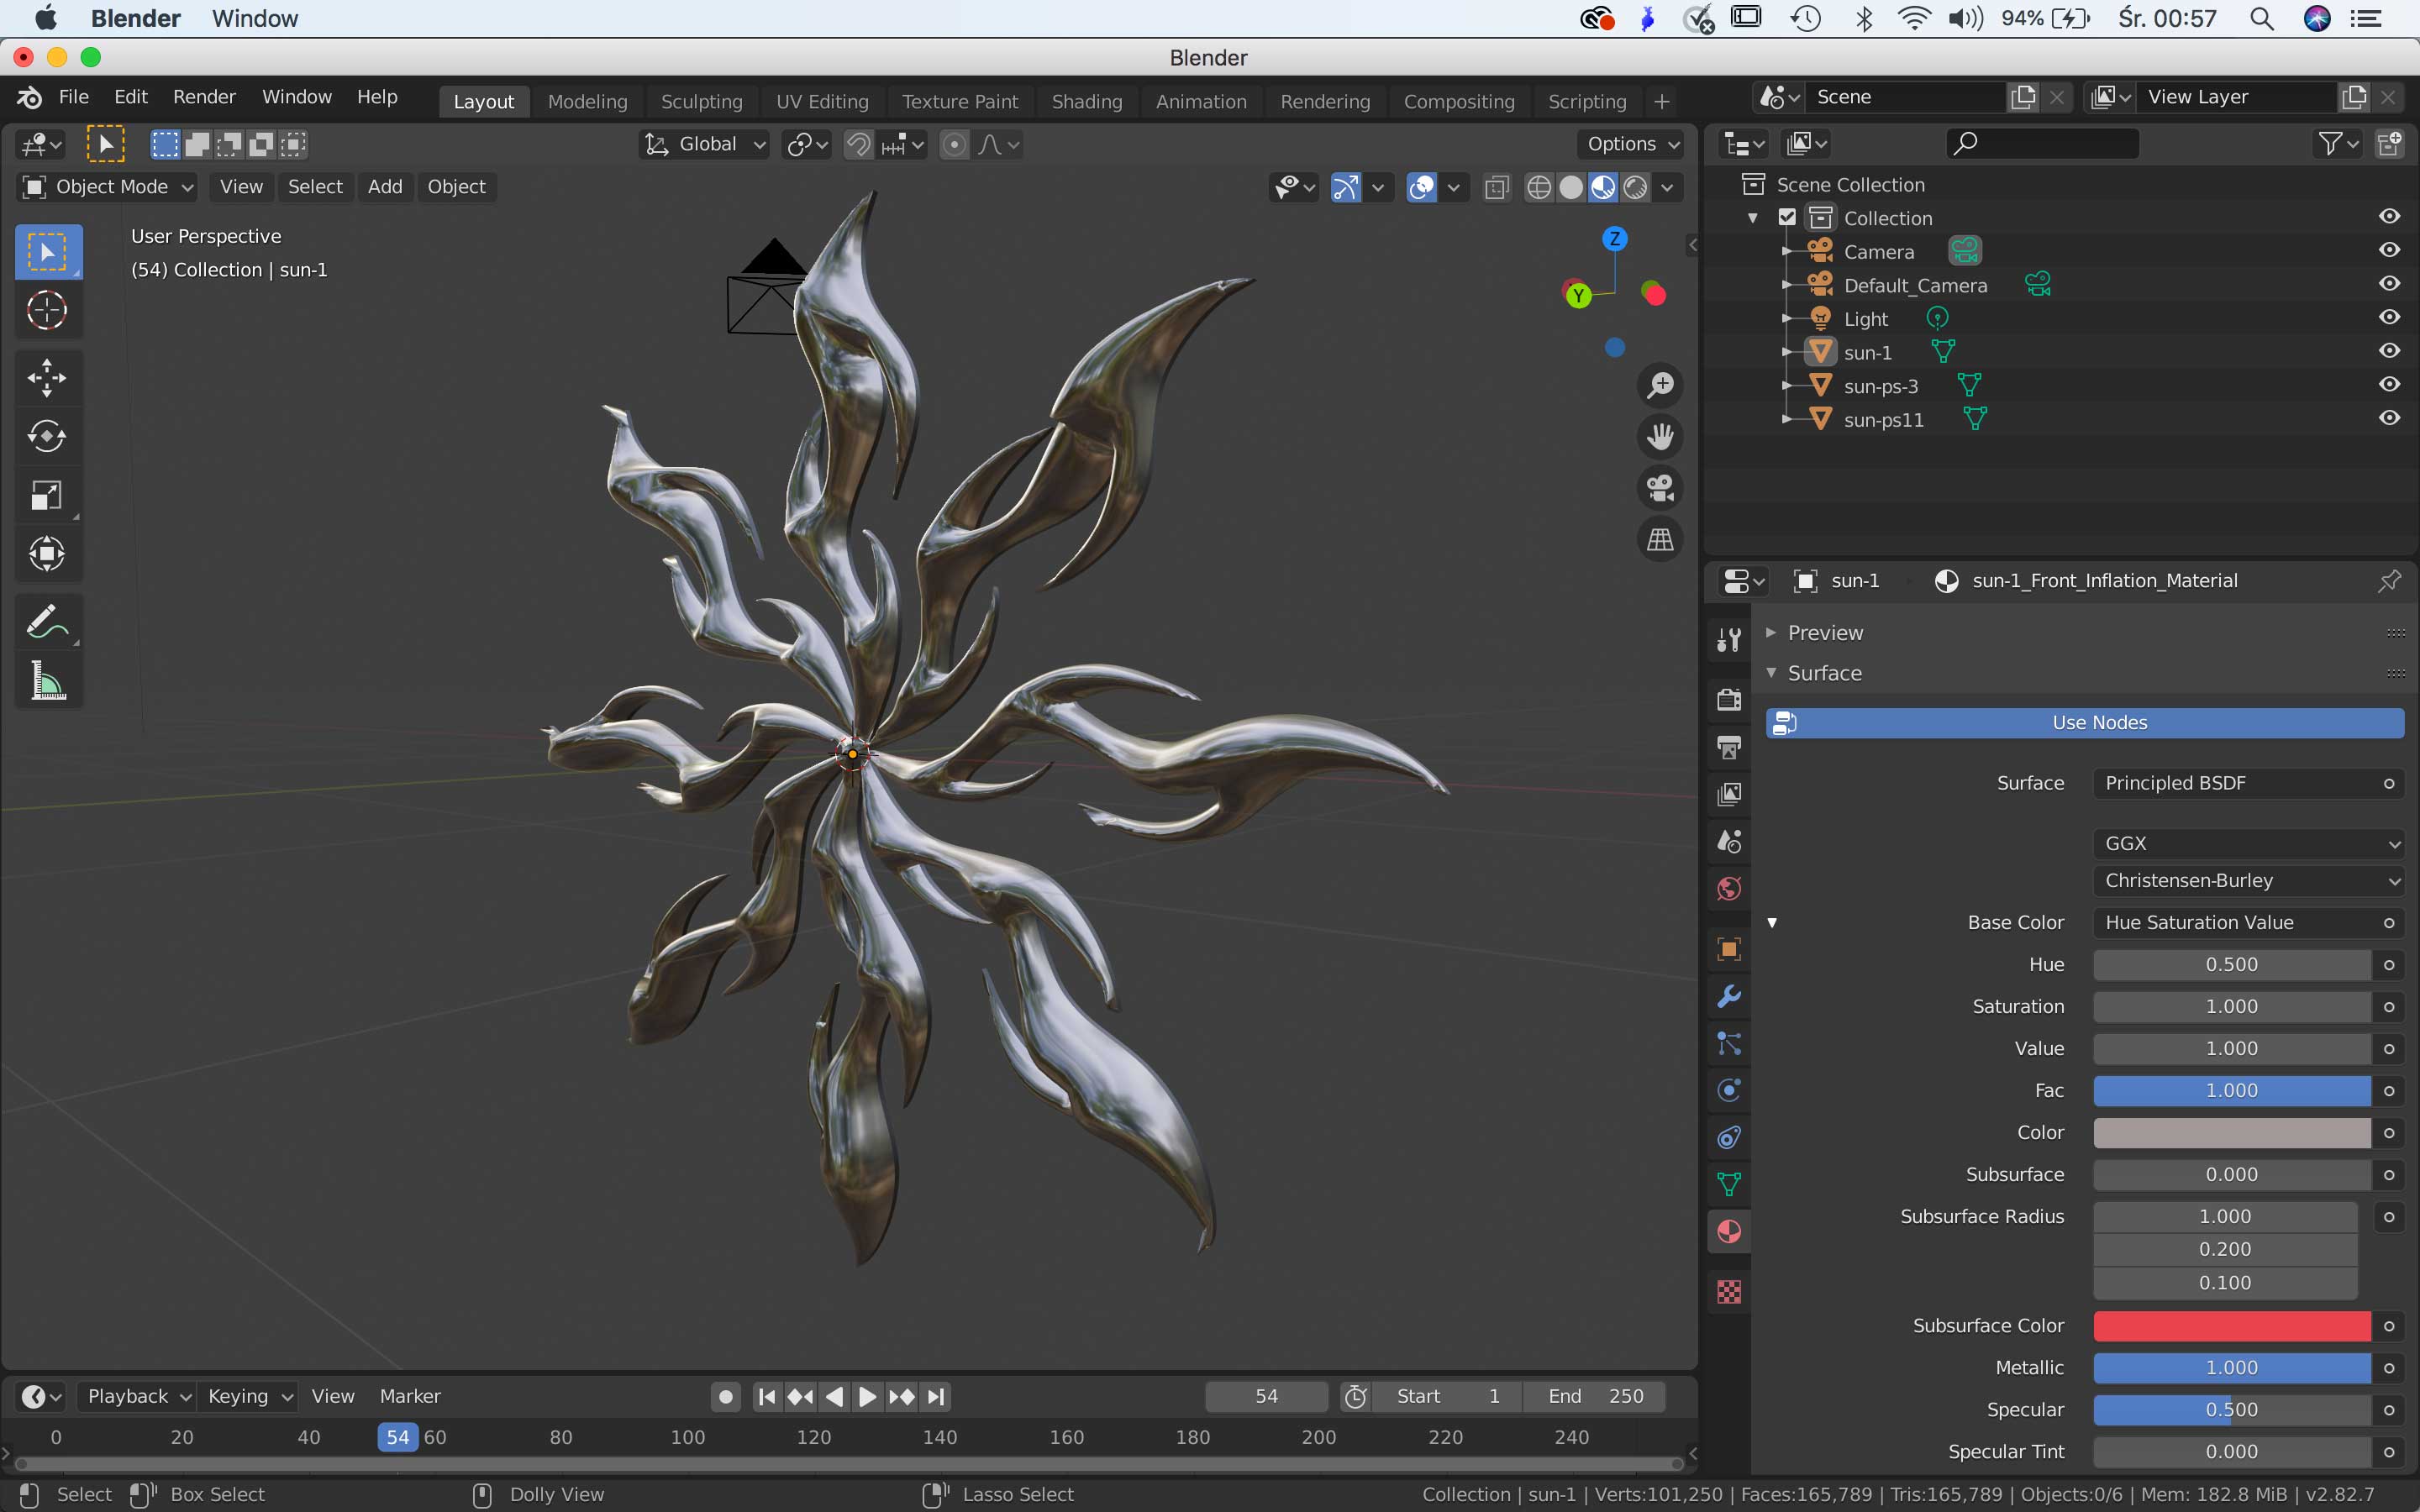The image size is (2420, 1512).
Task: Open the Modifier wrench properties tab
Action: point(1729,996)
